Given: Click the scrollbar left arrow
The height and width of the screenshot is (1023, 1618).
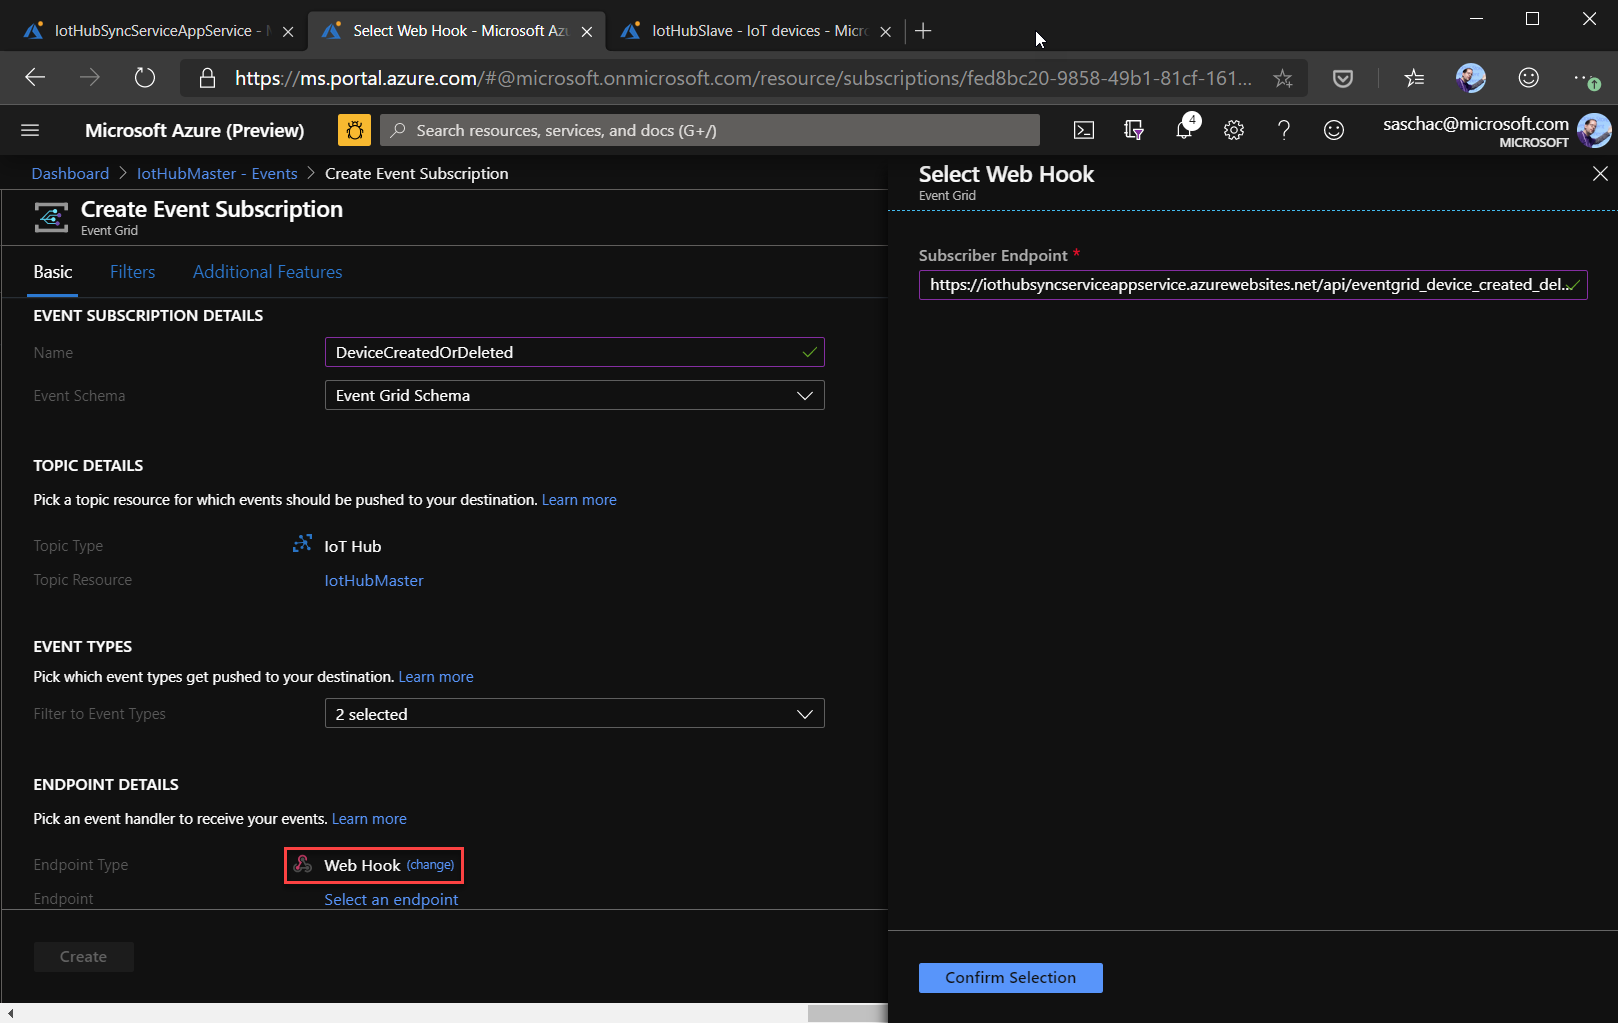Looking at the screenshot, I should click(x=10, y=1013).
